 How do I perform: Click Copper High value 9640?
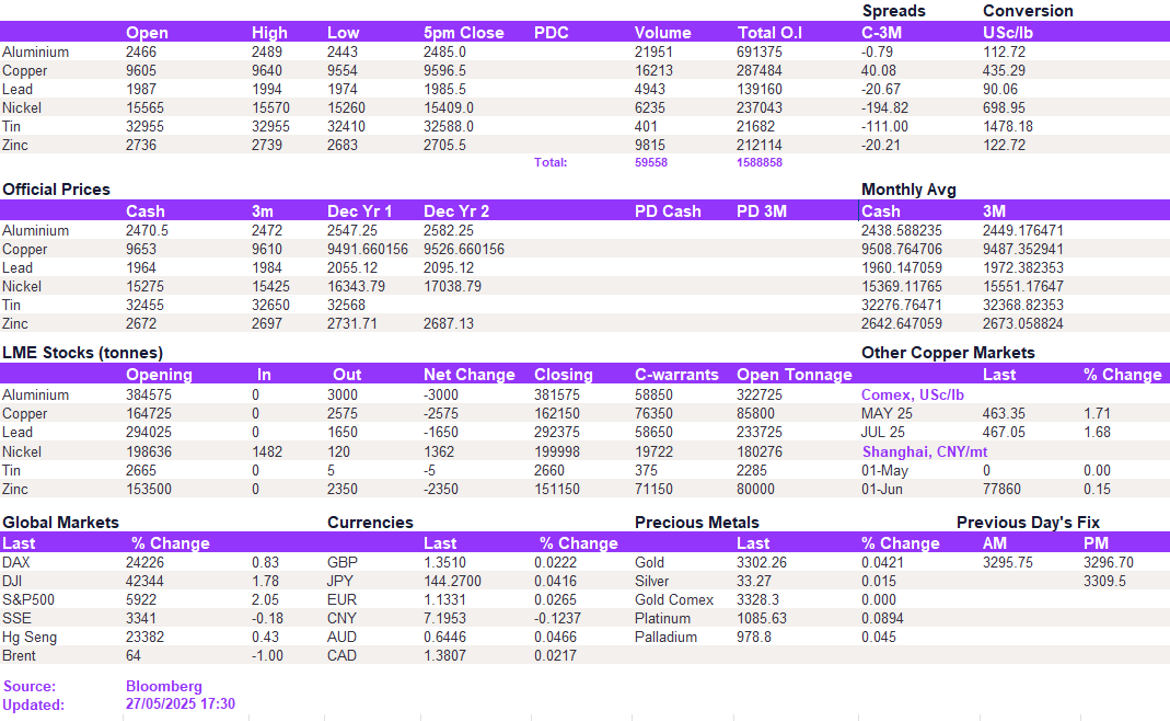click(266, 71)
